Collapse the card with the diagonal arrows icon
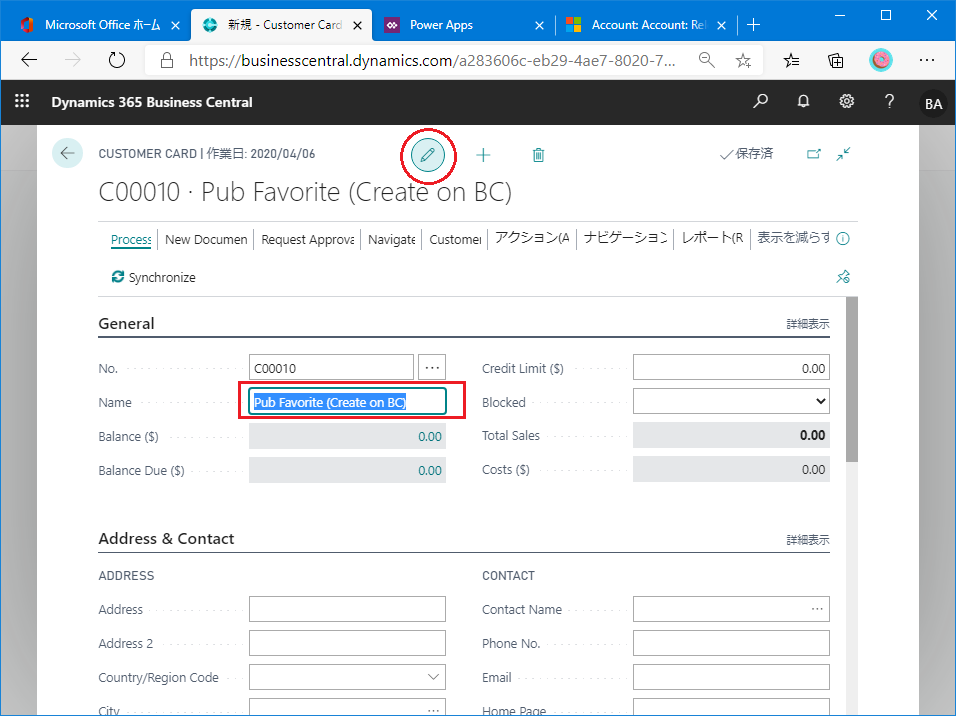The width and height of the screenshot is (956, 716). [x=843, y=154]
